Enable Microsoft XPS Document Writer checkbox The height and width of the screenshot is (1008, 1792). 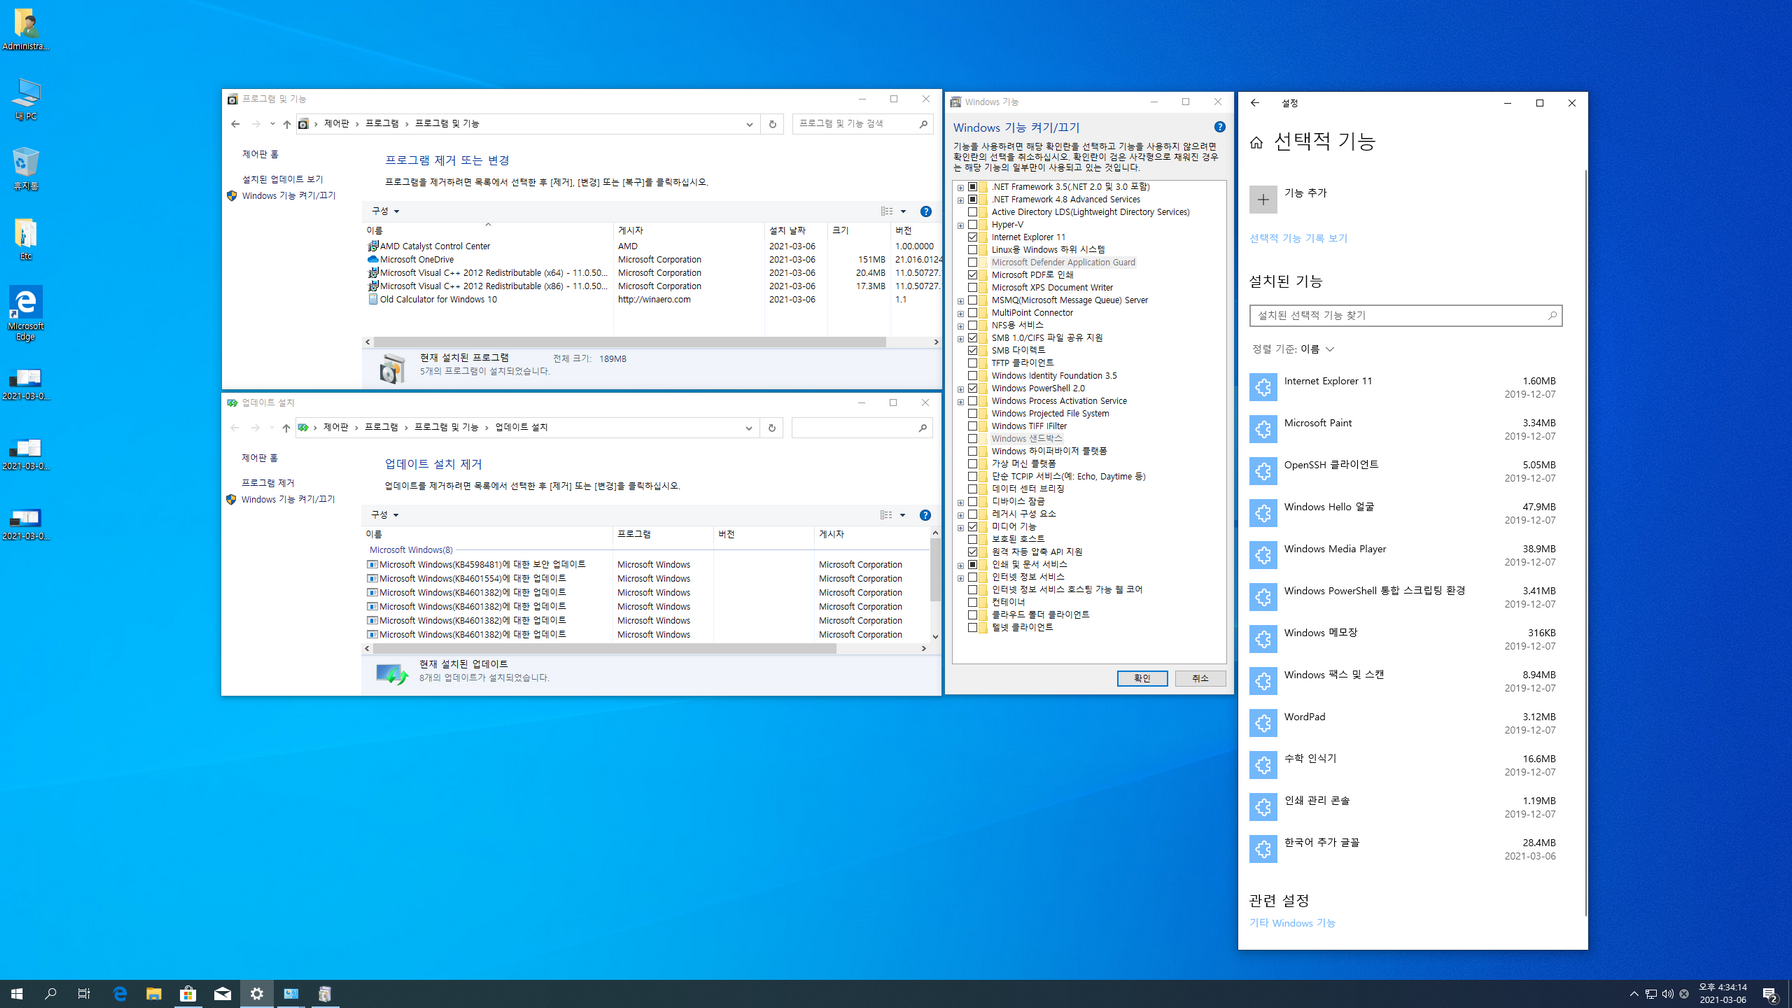click(973, 287)
